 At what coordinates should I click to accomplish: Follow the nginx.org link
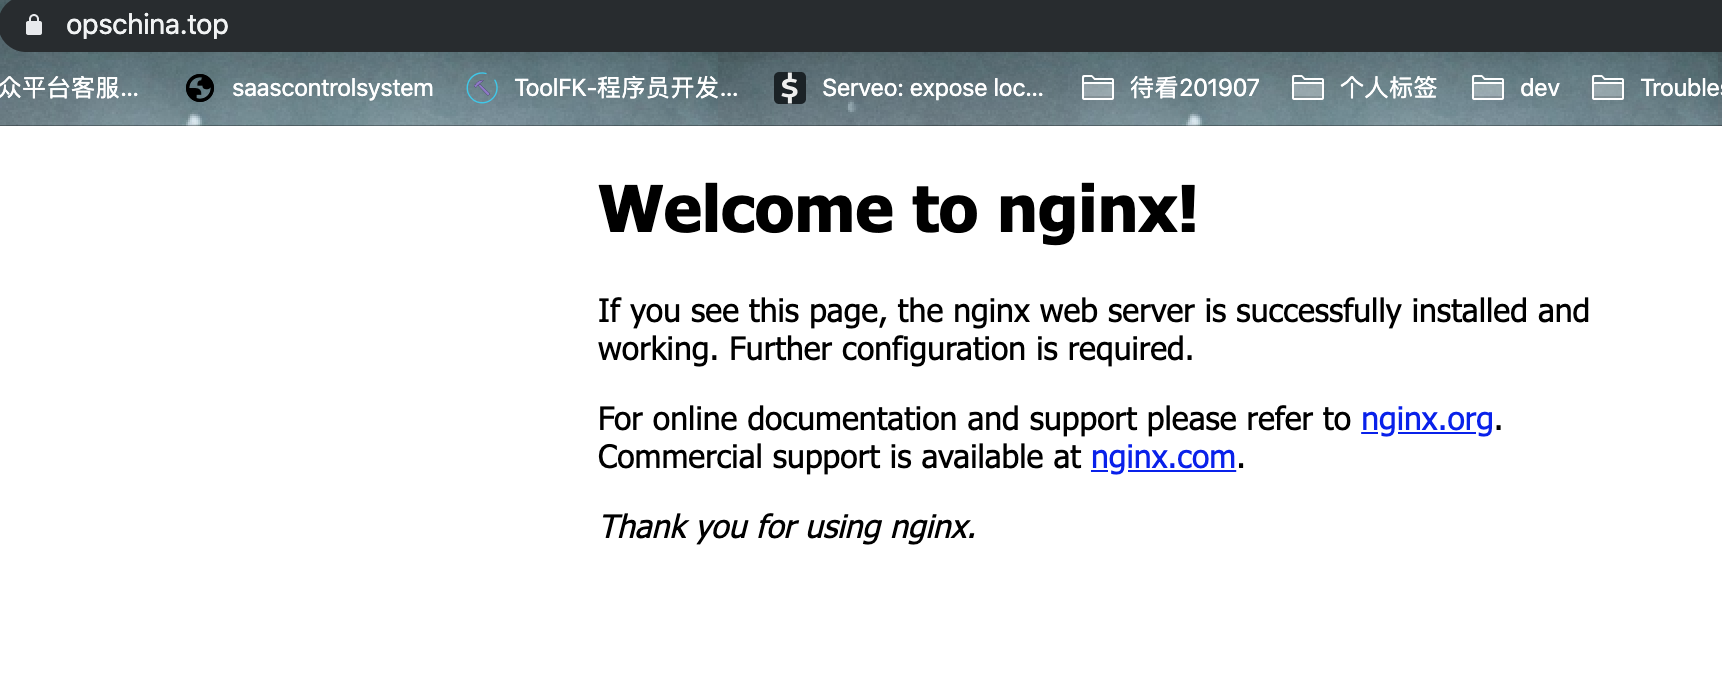1427,419
